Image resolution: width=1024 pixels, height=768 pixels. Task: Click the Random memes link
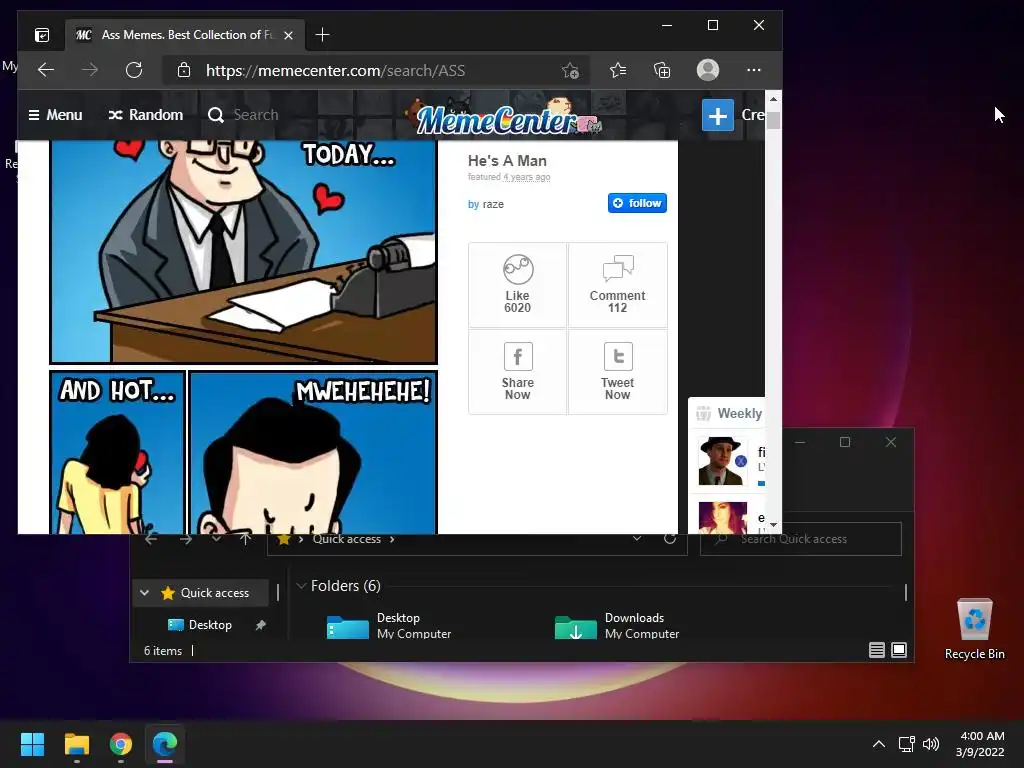point(146,115)
